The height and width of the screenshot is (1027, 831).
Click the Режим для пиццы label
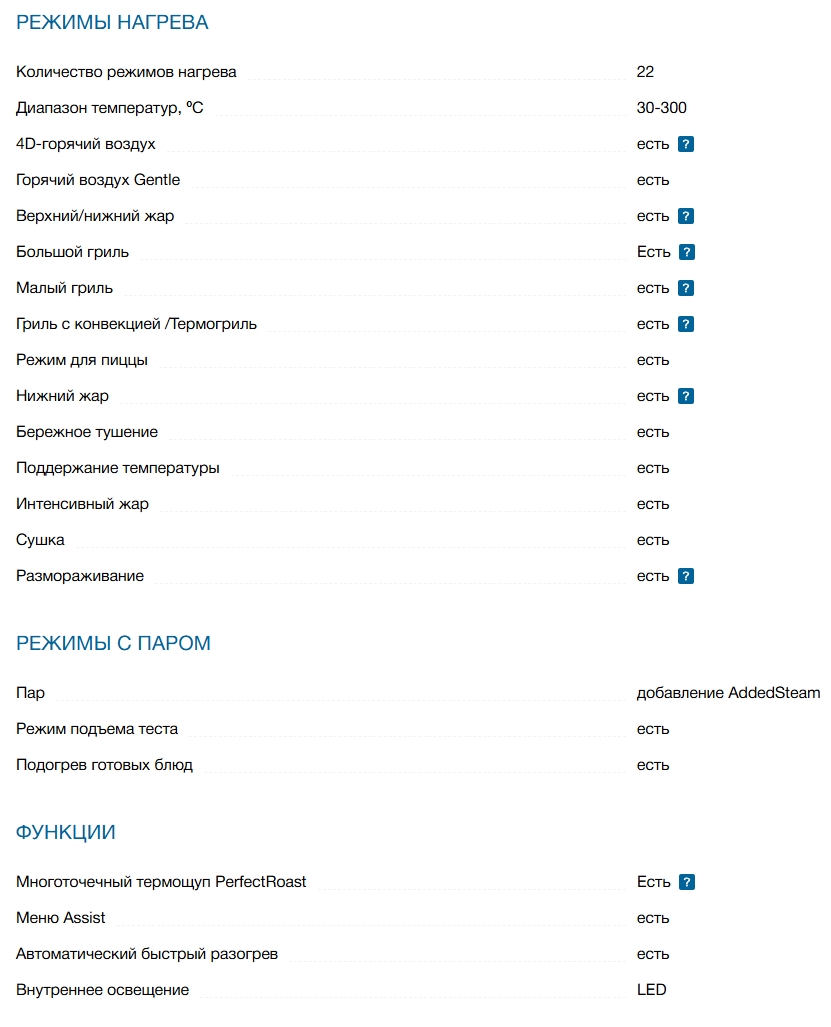[82, 360]
